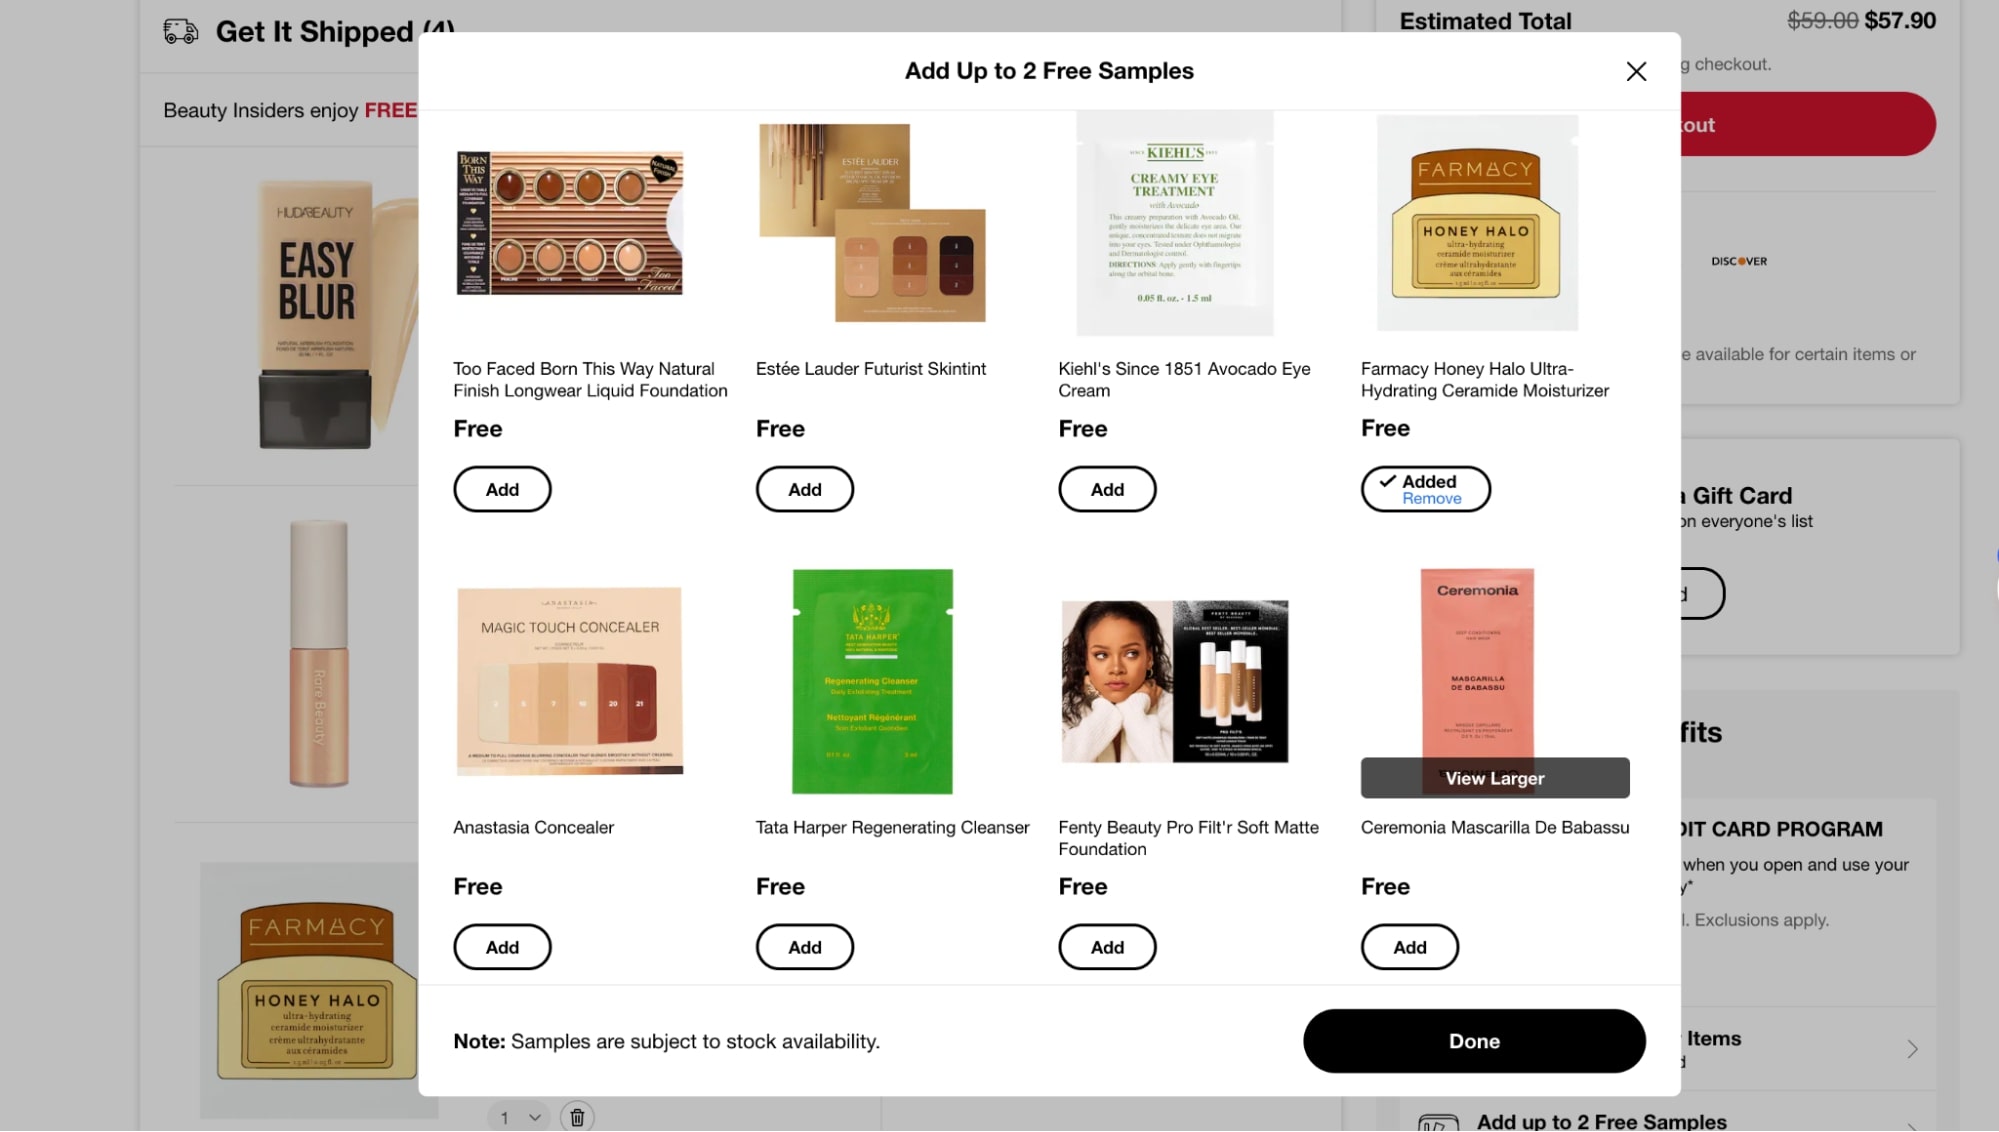Click the shipping truck icon top left
This screenshot has height=1132, width=1999.
178,30
